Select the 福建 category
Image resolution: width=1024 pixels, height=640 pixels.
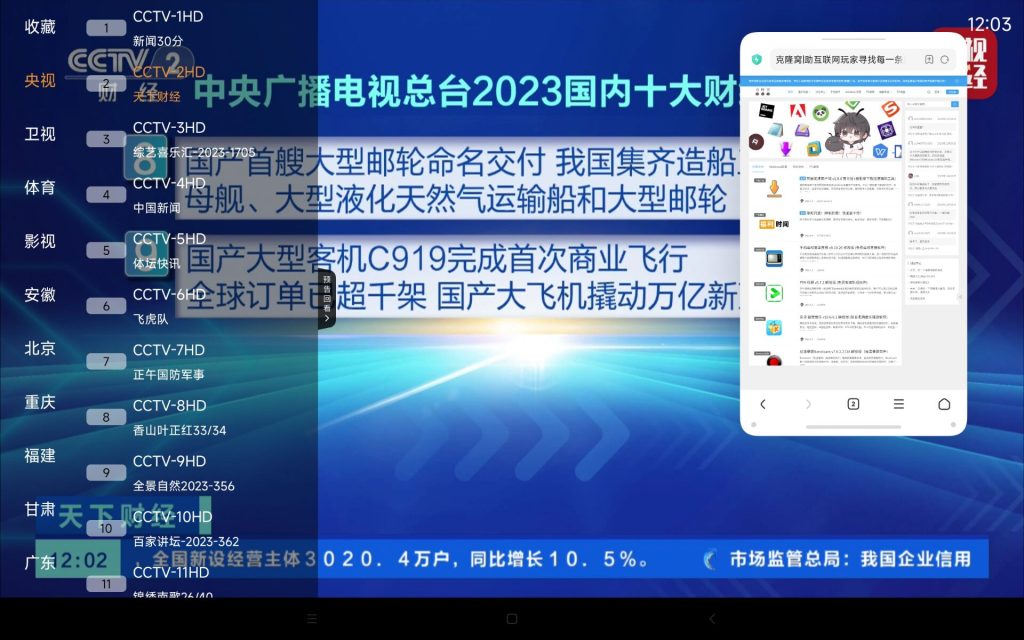pos(40,455)
